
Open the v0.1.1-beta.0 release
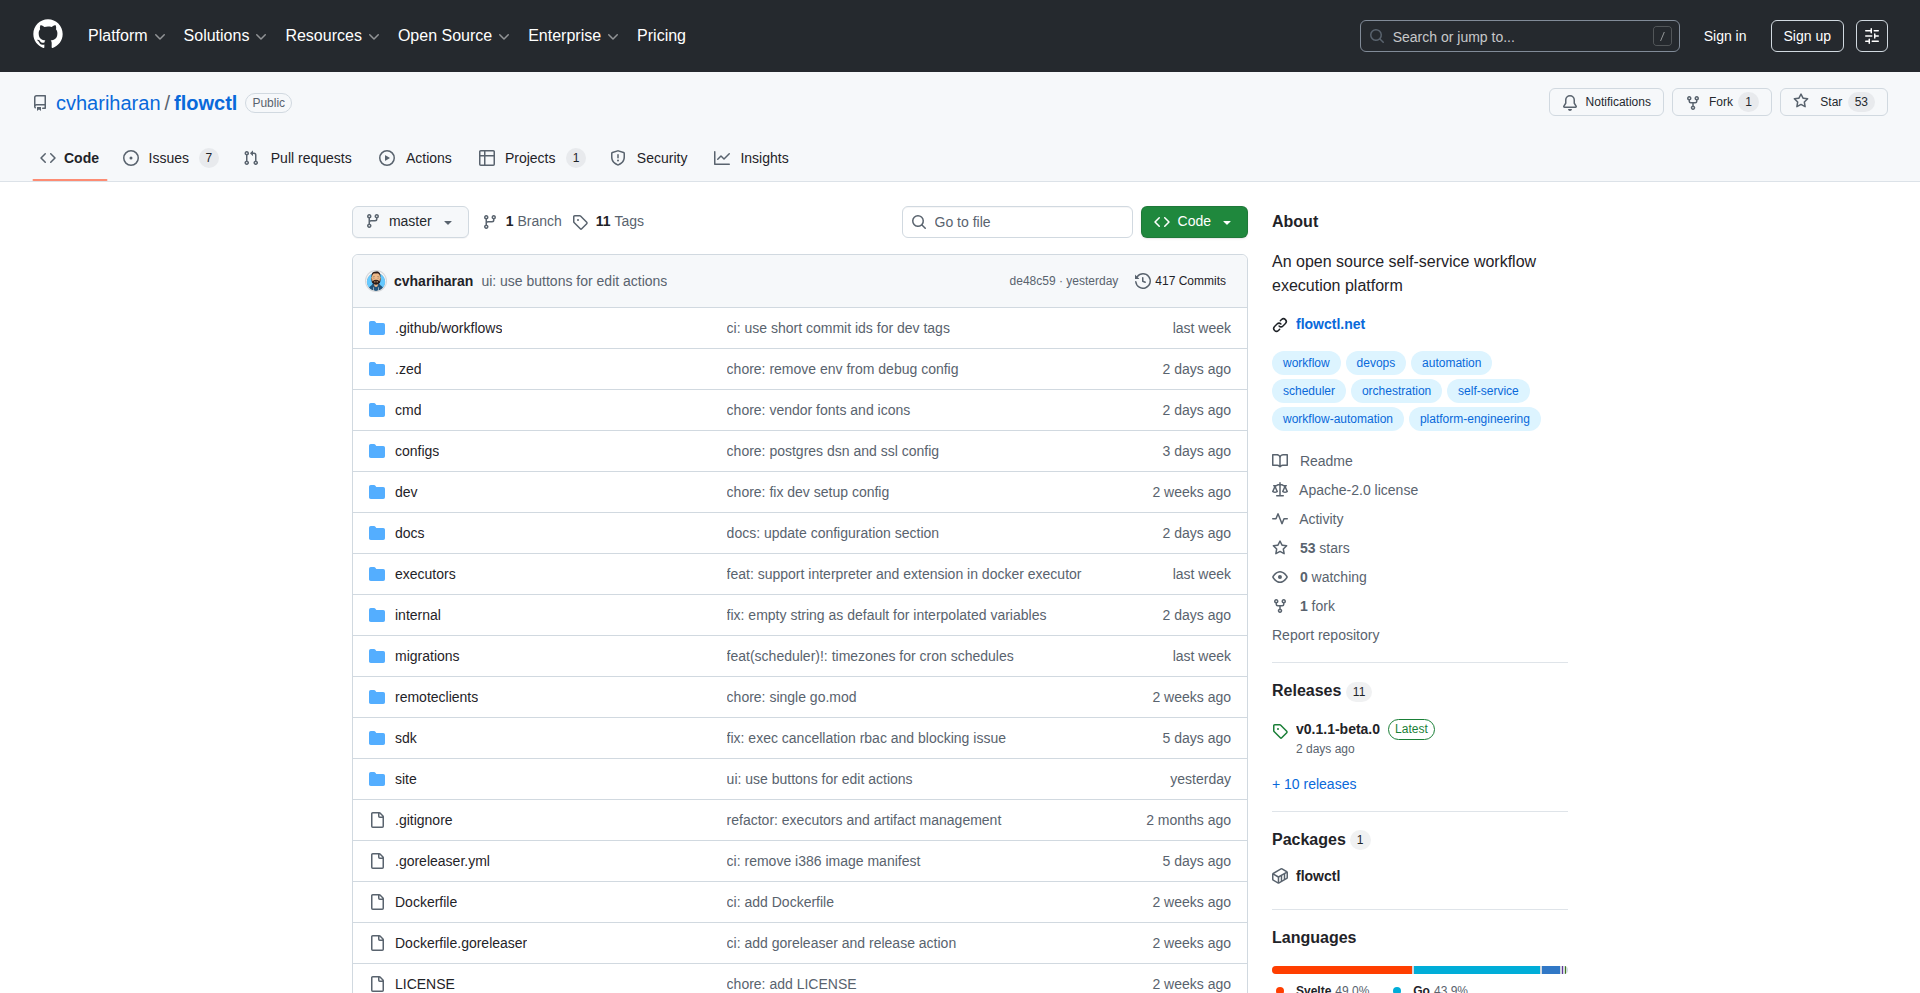[1338, 729]
